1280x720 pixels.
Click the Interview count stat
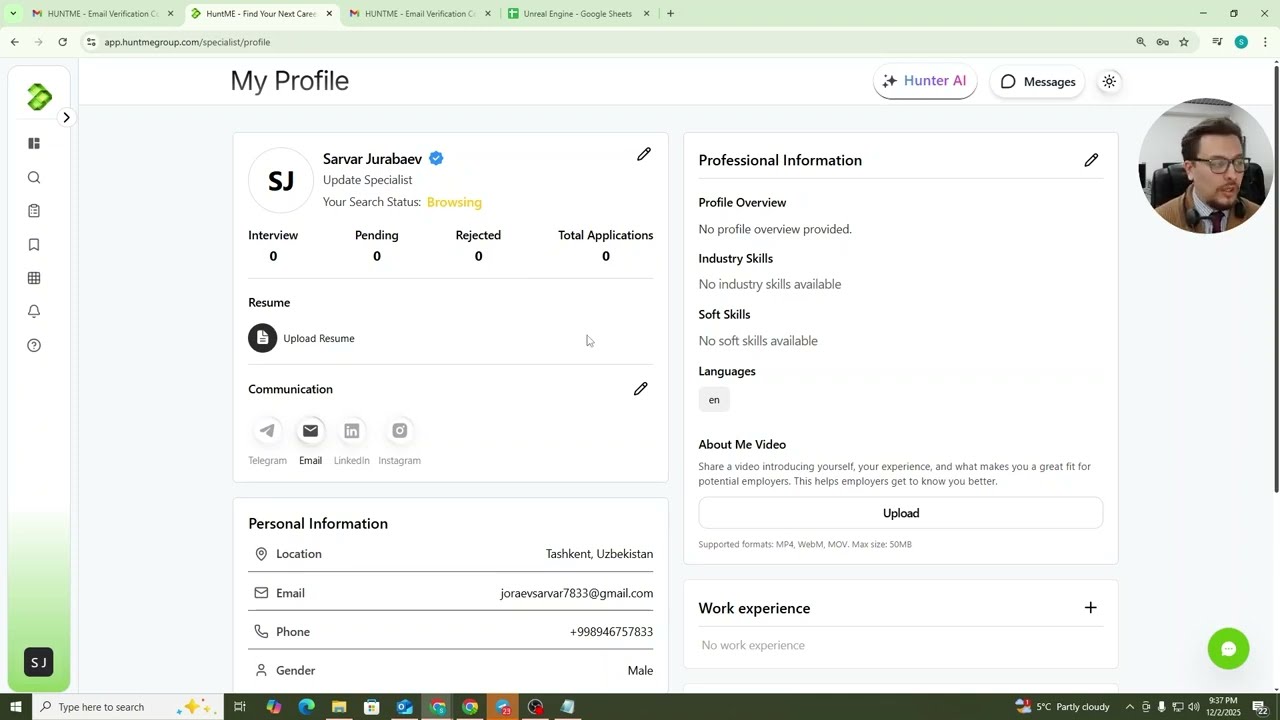[x=273, y=256]
